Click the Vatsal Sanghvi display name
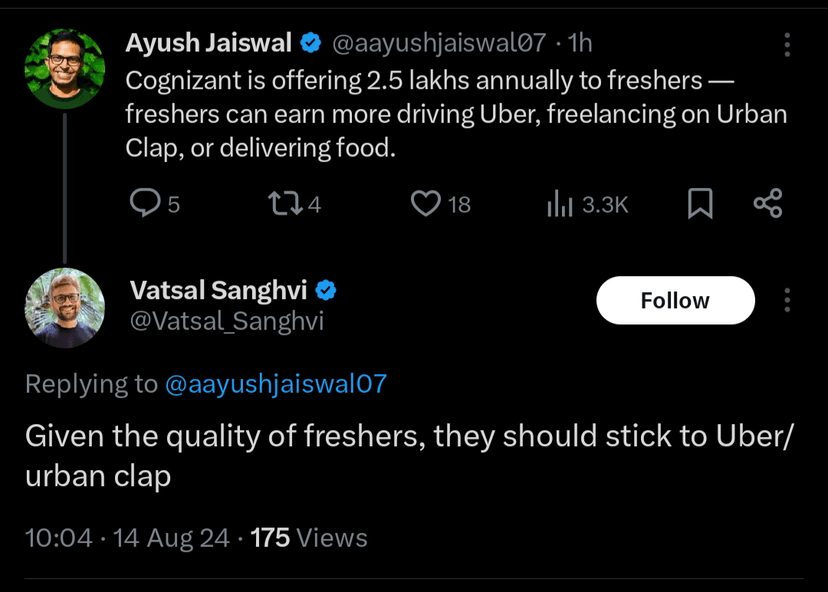 220,290
